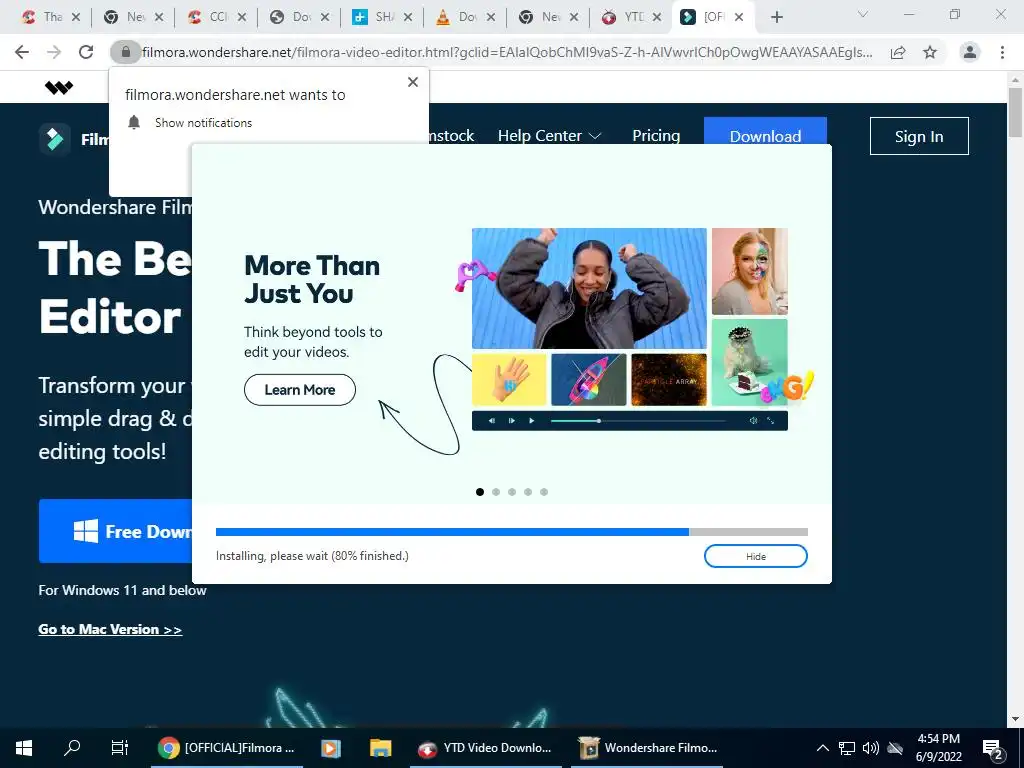Reload the Filmora page

[86, 52]
